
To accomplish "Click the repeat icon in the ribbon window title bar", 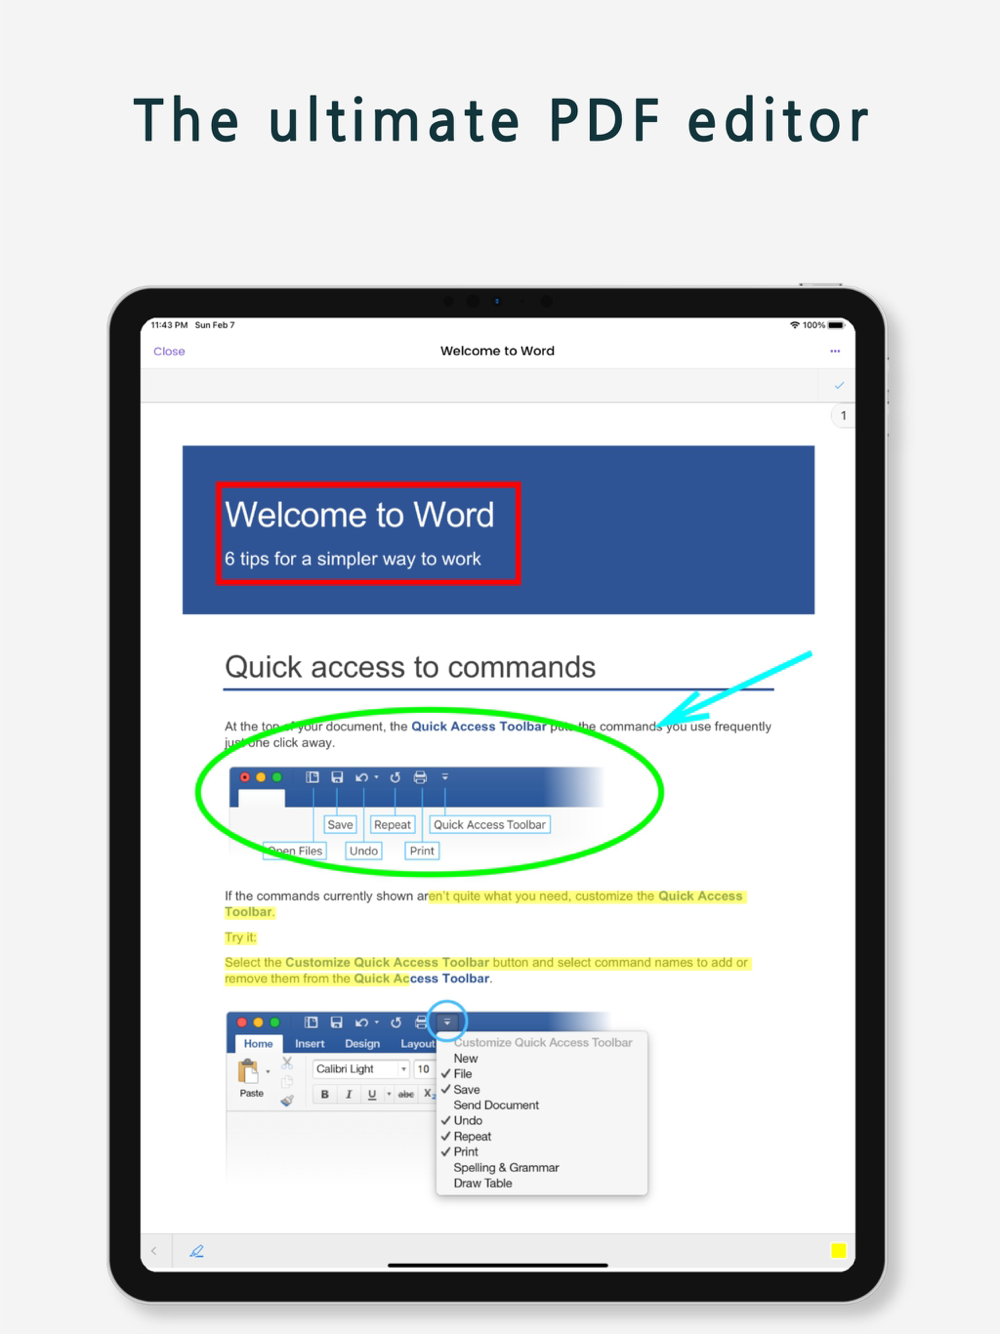I will [x=396, y=1022].
